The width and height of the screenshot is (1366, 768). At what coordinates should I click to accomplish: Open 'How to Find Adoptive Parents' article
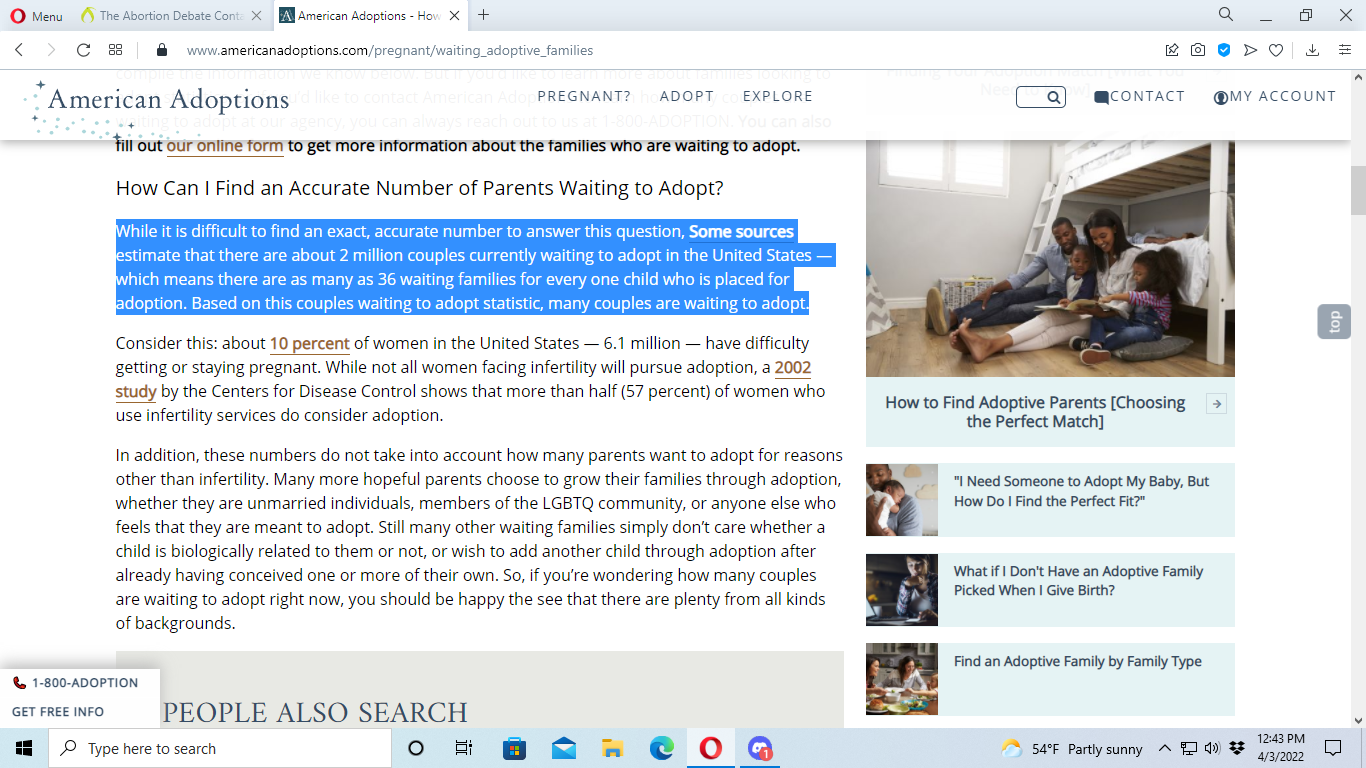click(1035, 412)
